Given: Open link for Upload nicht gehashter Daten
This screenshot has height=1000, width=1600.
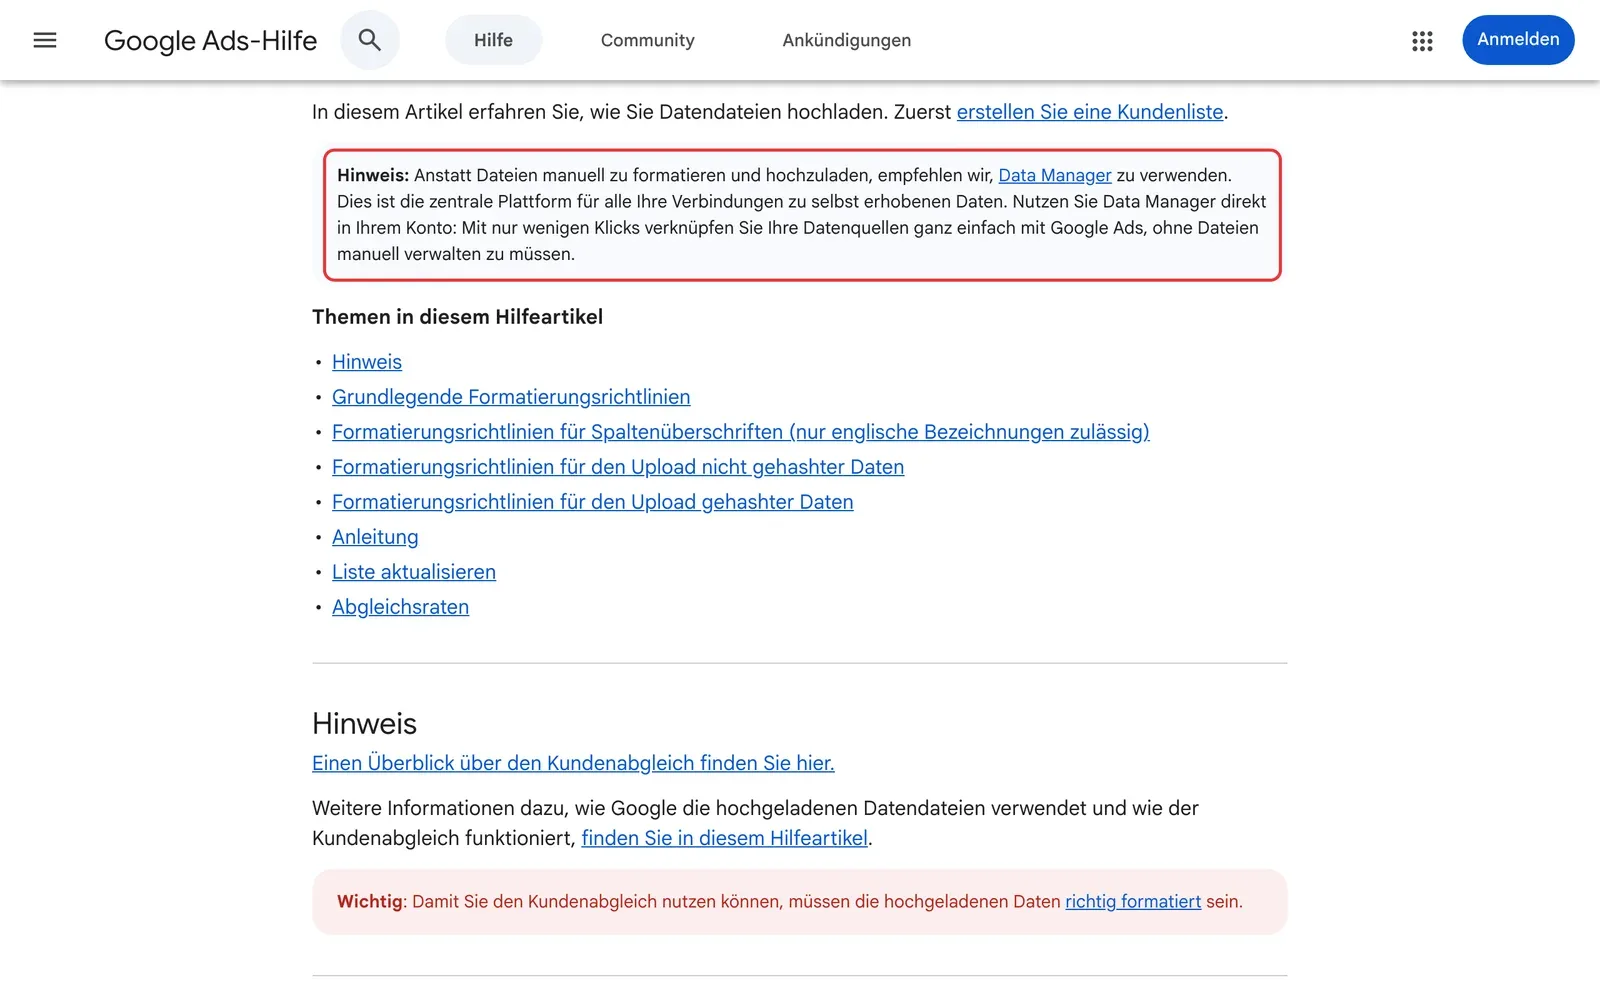Looking at the screenshot, I should [618, 467].
